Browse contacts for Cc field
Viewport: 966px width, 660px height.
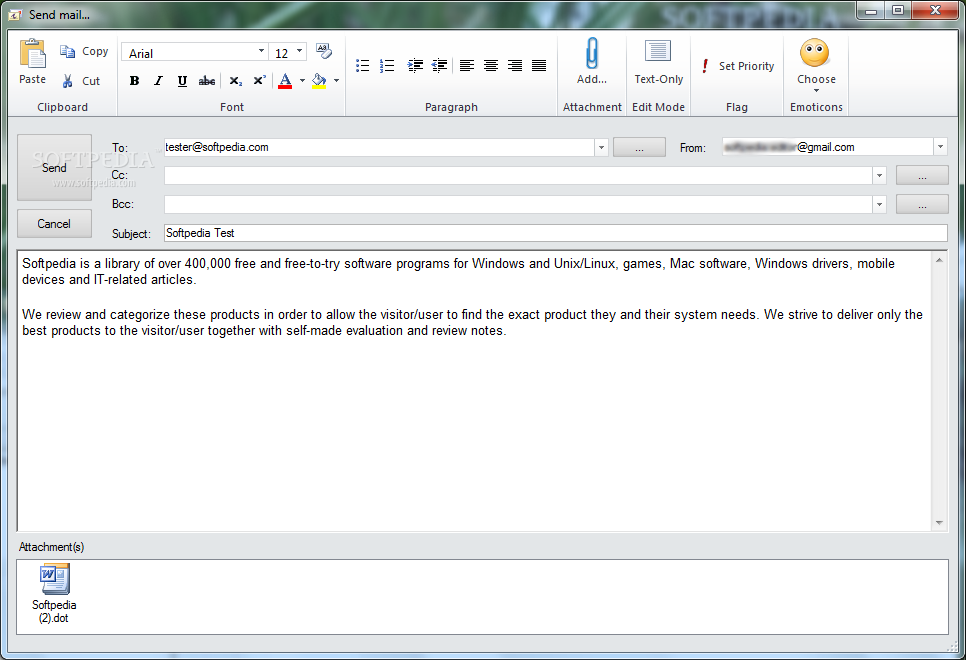pyautogui.click(x=922, y=176)
